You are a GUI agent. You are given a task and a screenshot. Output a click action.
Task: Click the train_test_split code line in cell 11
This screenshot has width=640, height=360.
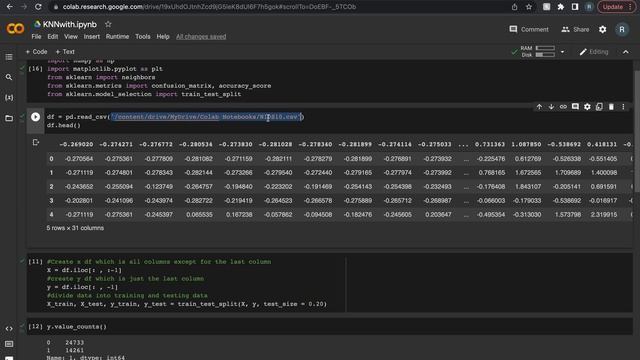click(187, 304)
